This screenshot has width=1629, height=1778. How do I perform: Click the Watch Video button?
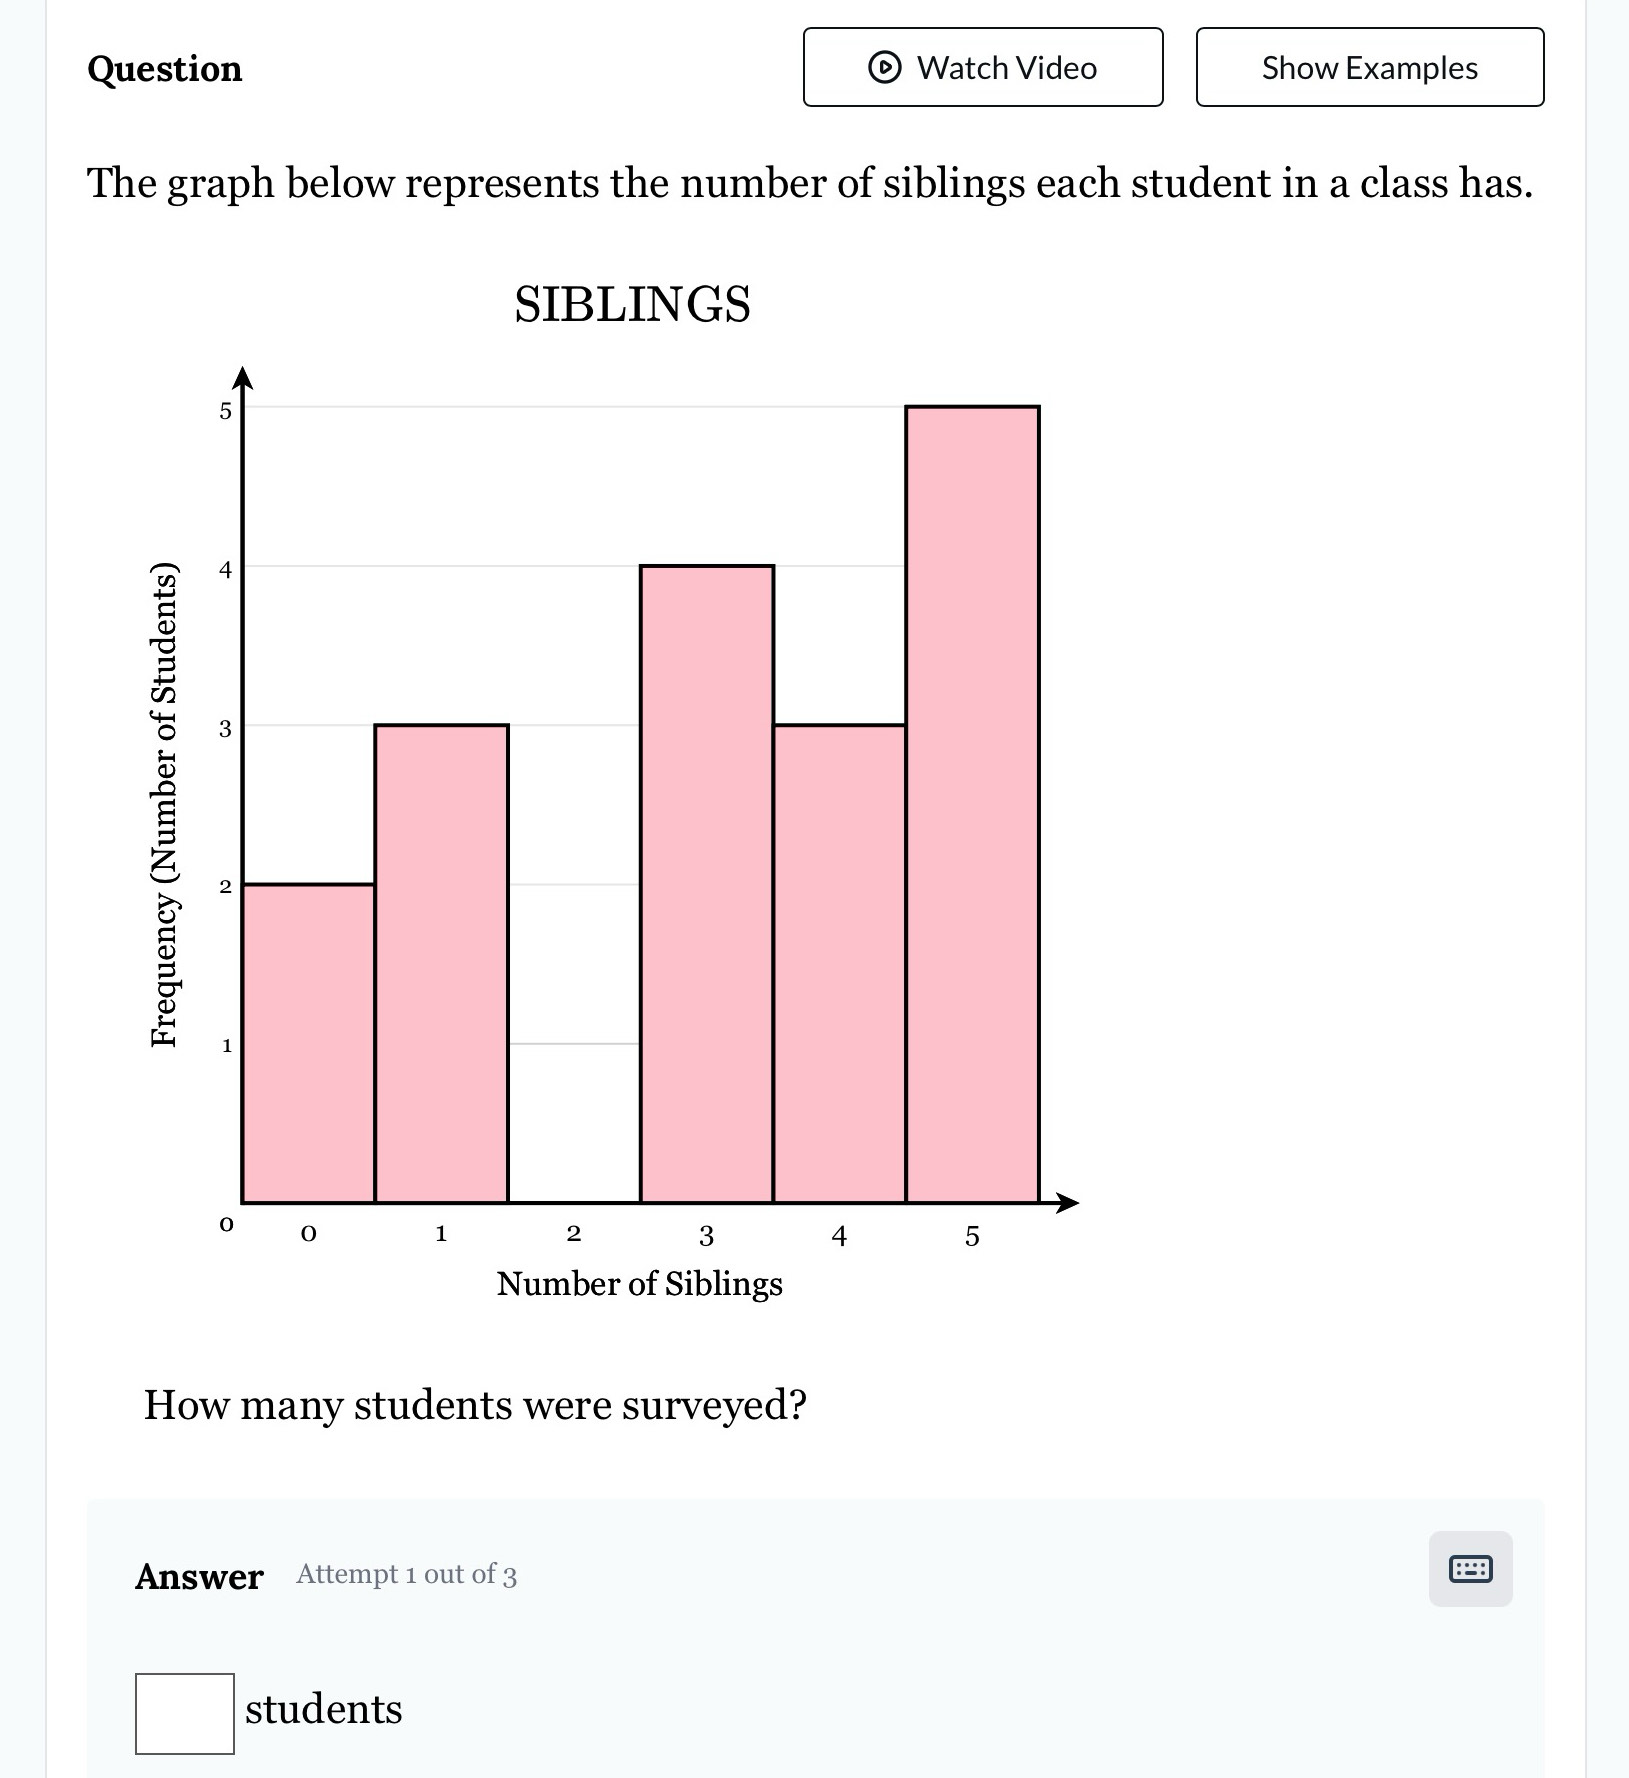pyautogui.click(x=982, y=67)
